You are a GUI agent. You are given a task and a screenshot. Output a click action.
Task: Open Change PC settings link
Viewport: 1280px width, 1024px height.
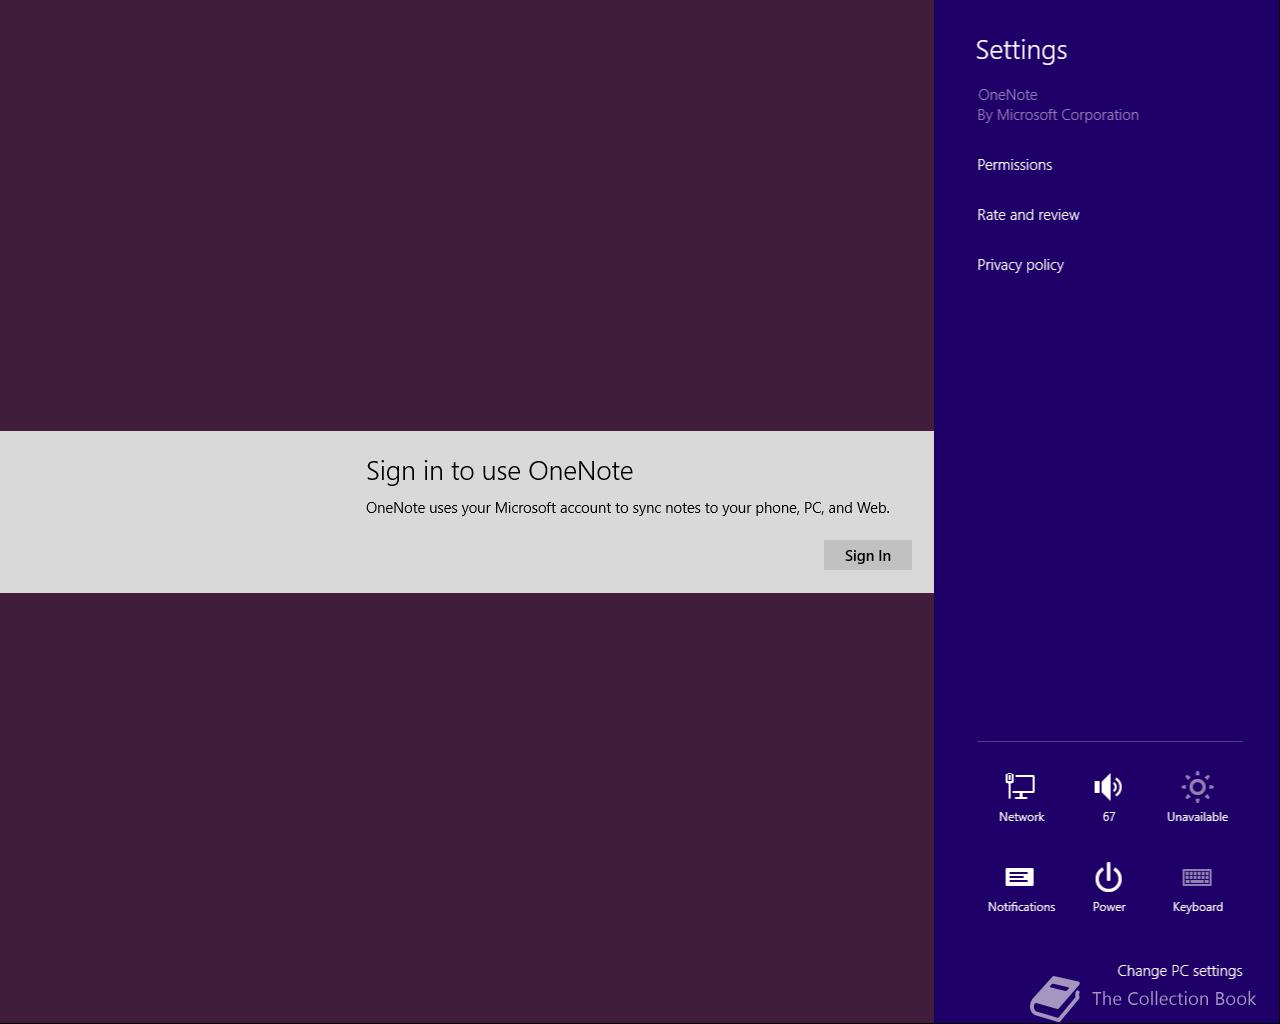point(1179,971)
